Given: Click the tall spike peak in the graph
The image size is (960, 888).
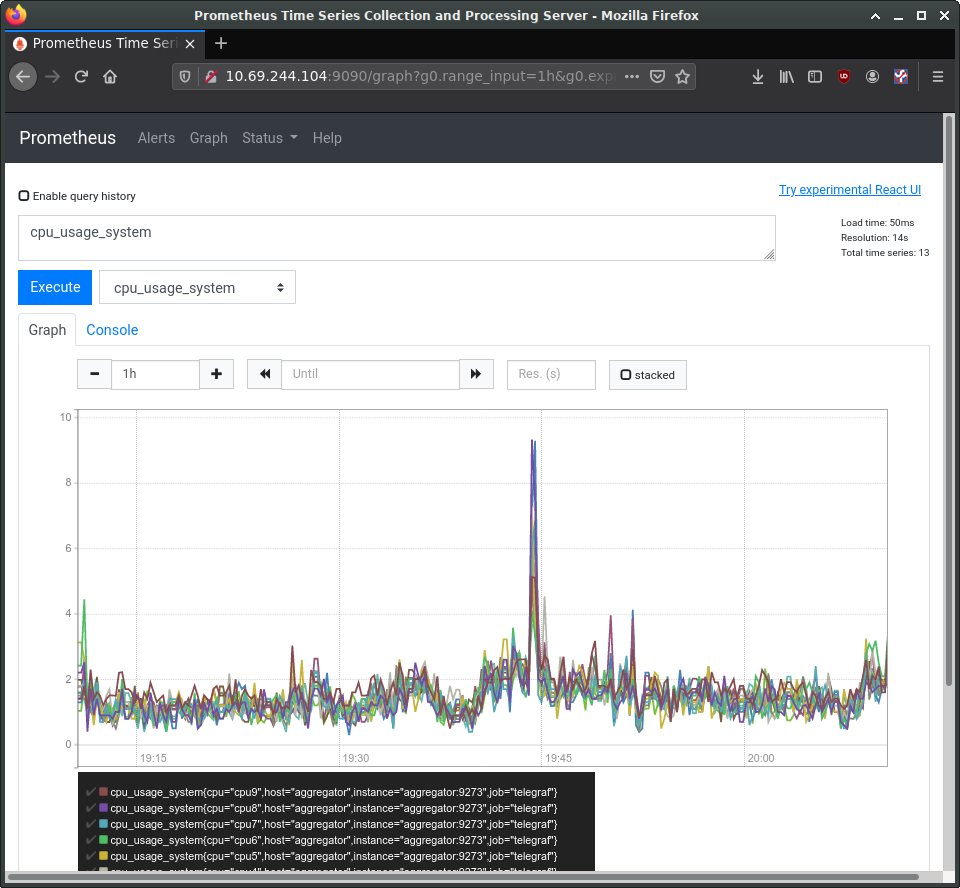Looking at the screenshot, I should pos(533,441).
